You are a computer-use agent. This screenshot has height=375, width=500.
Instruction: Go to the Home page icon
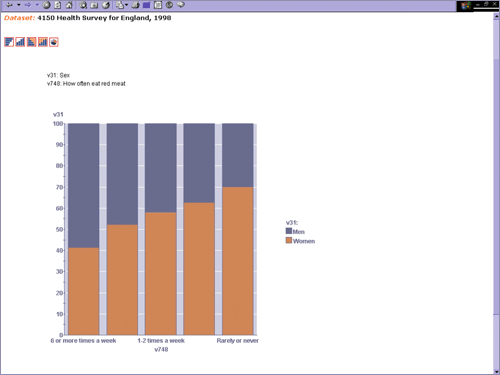[x=69, y=5]
